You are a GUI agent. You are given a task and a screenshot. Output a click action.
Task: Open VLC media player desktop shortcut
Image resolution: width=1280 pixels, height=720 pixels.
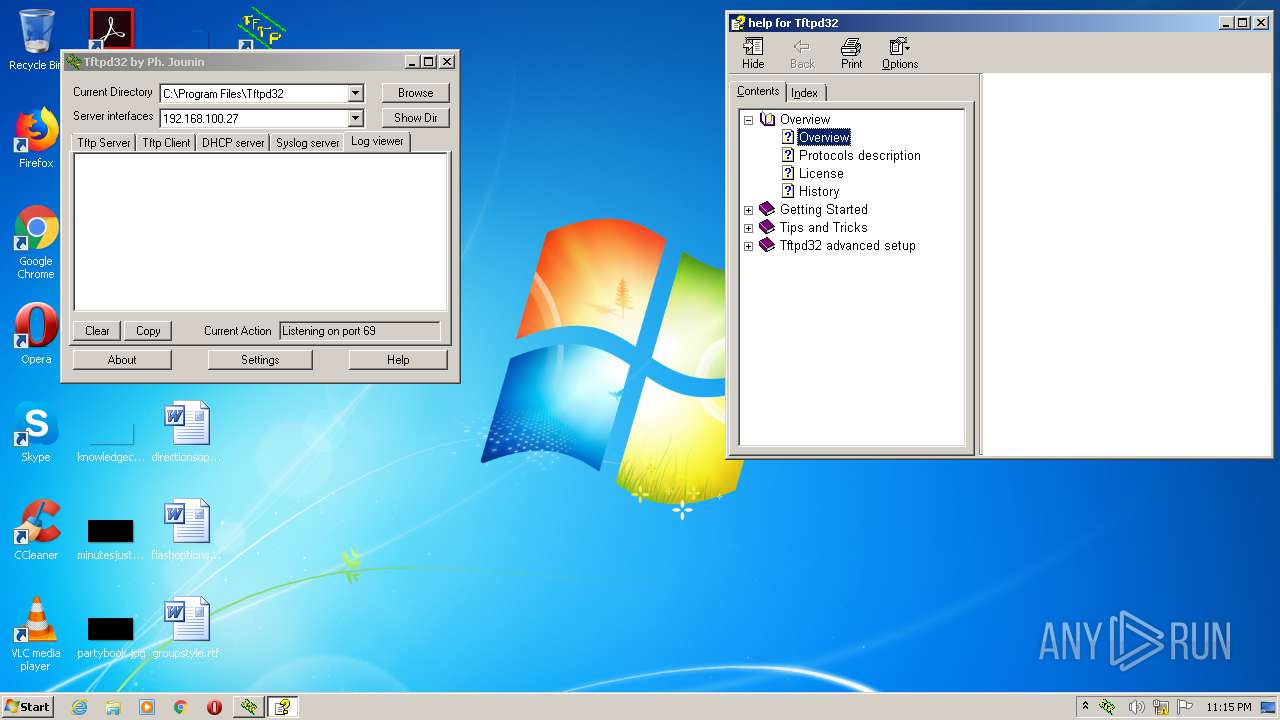click(x=36, y=635)
